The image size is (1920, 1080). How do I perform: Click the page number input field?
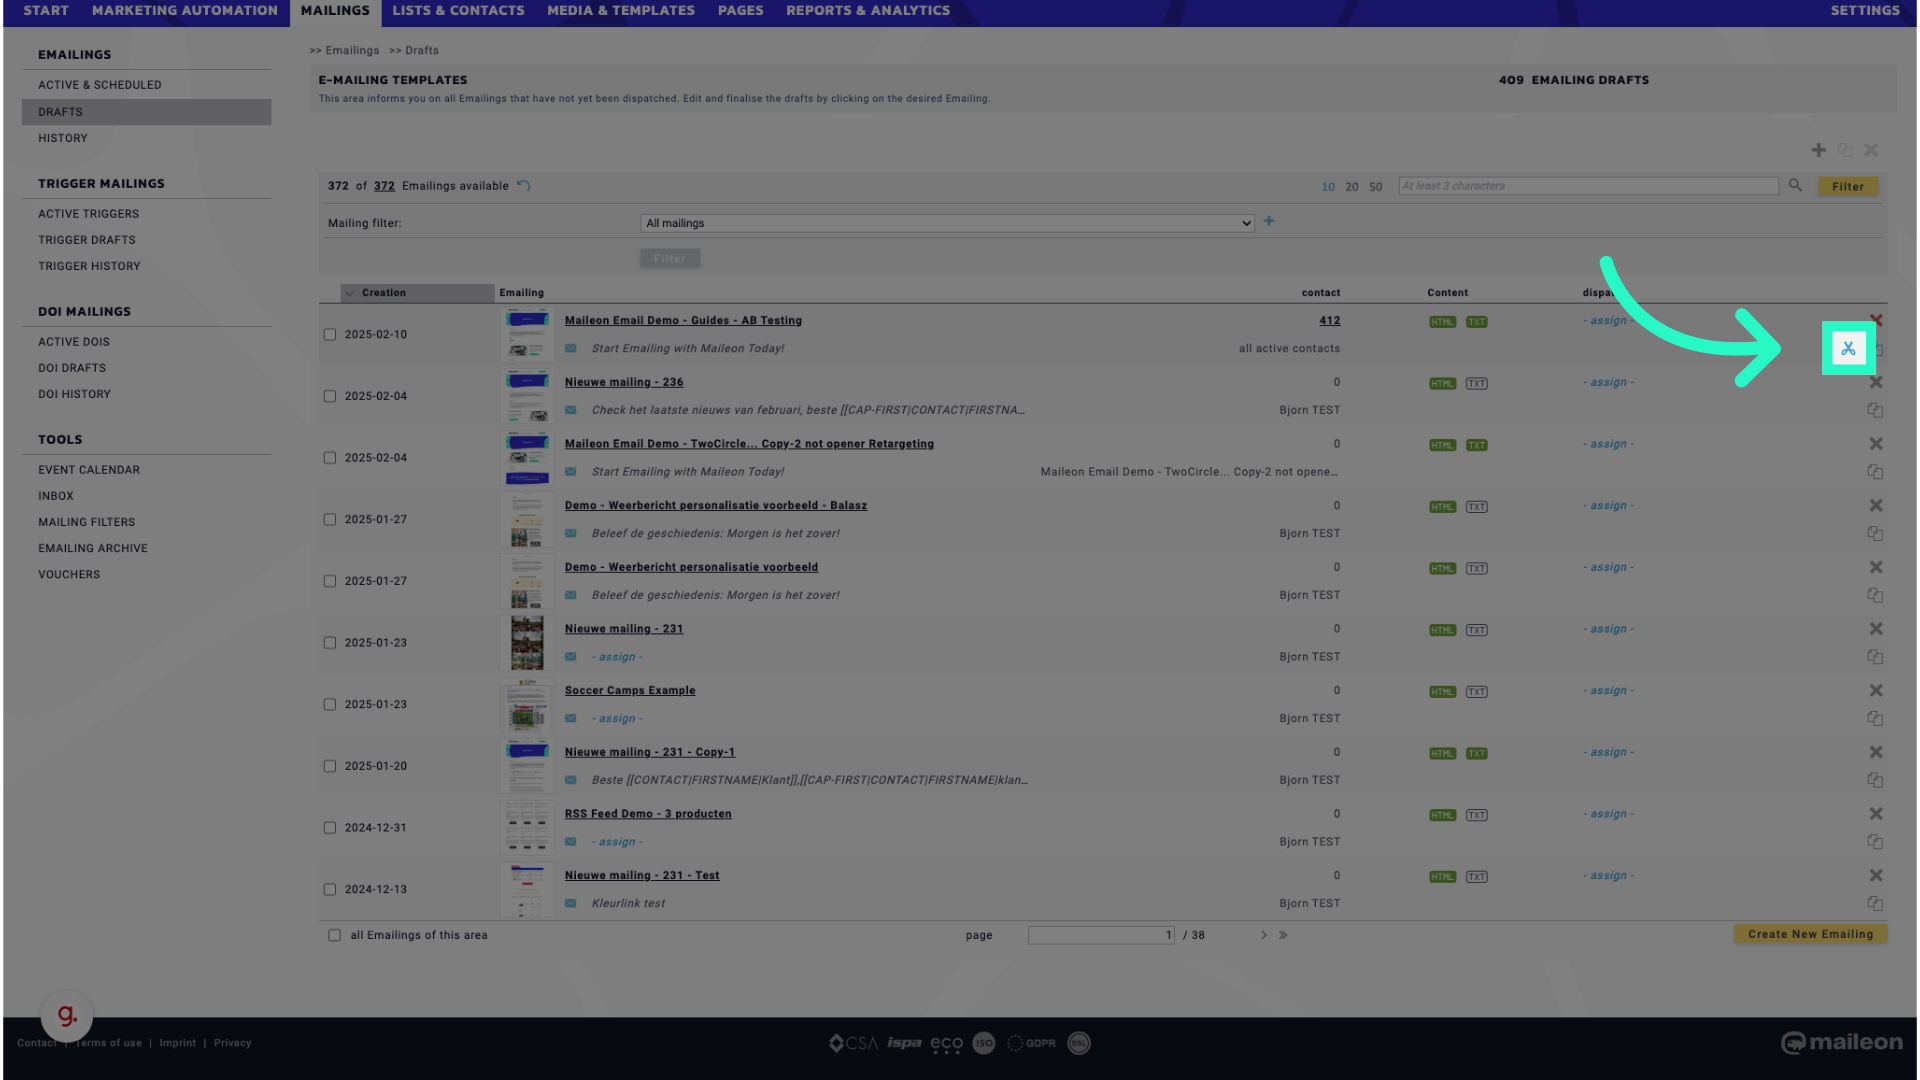pos(1101,935)
